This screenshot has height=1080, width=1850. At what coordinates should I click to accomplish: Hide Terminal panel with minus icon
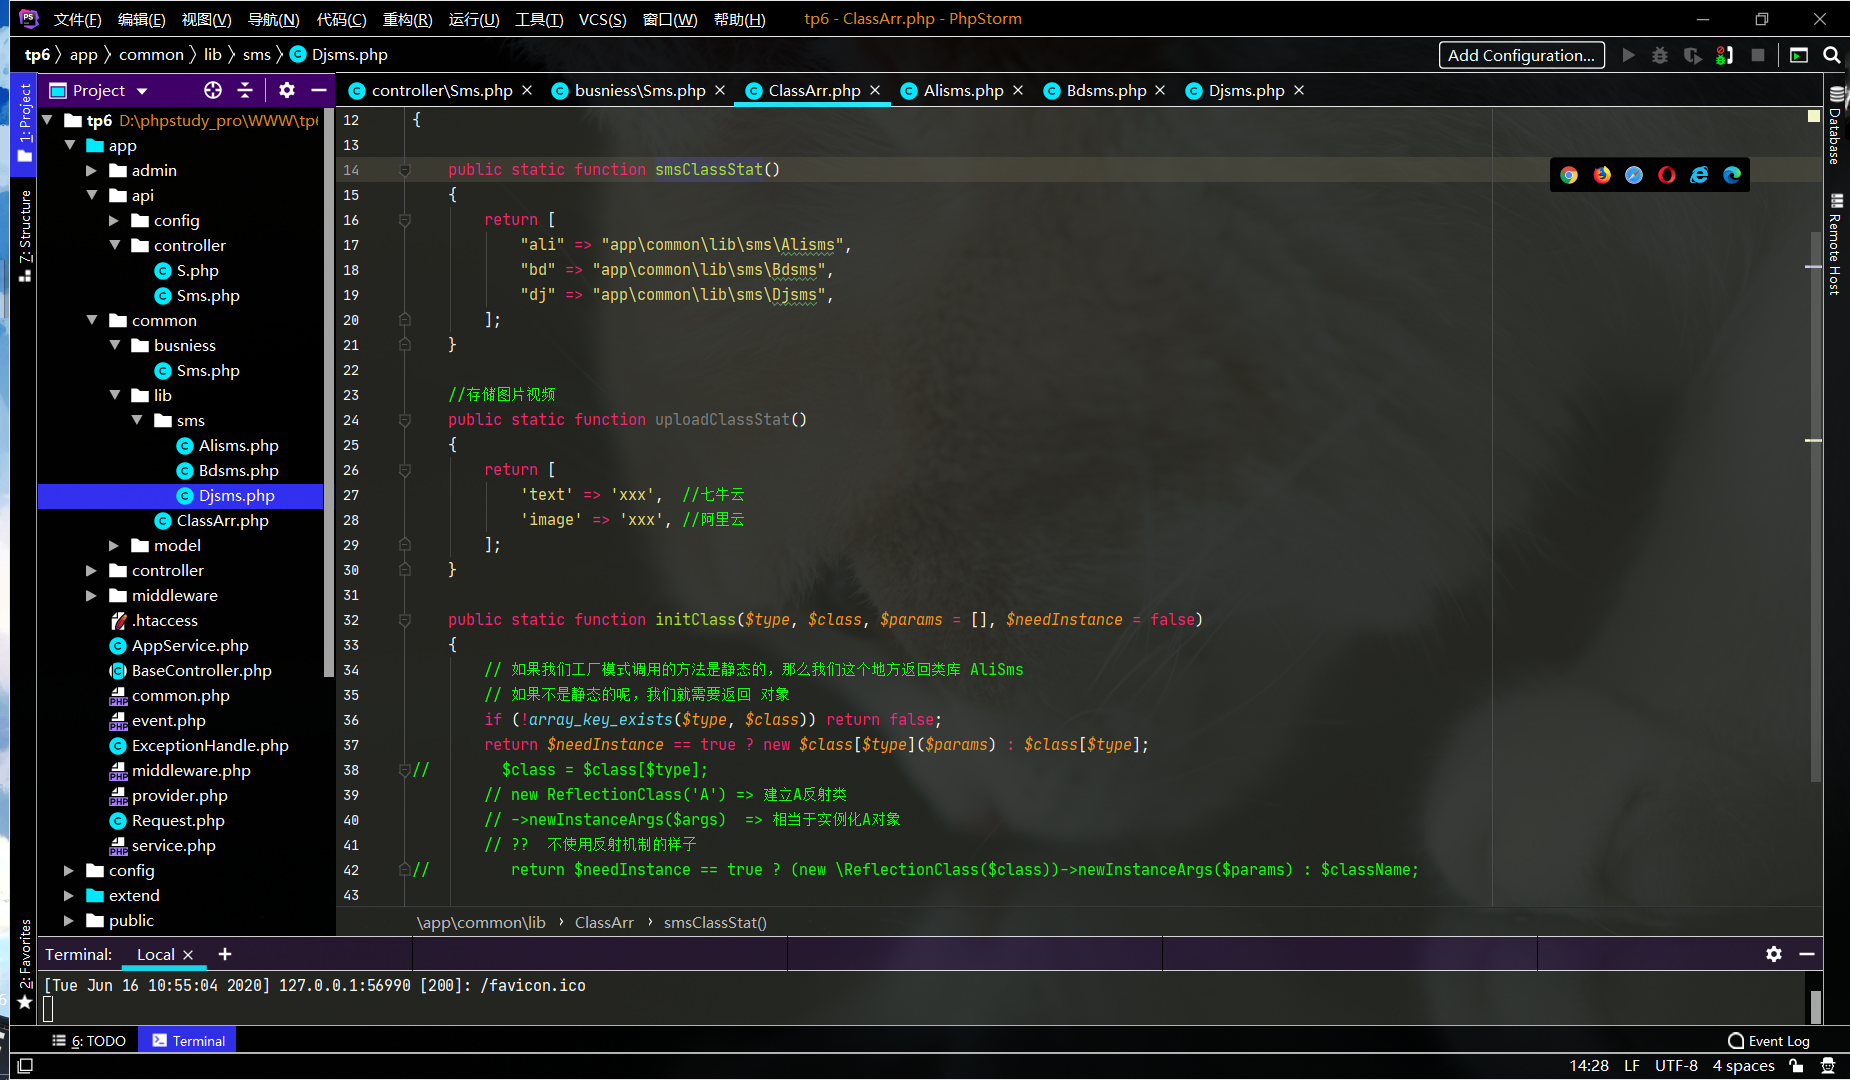[x=1807, y=954]
